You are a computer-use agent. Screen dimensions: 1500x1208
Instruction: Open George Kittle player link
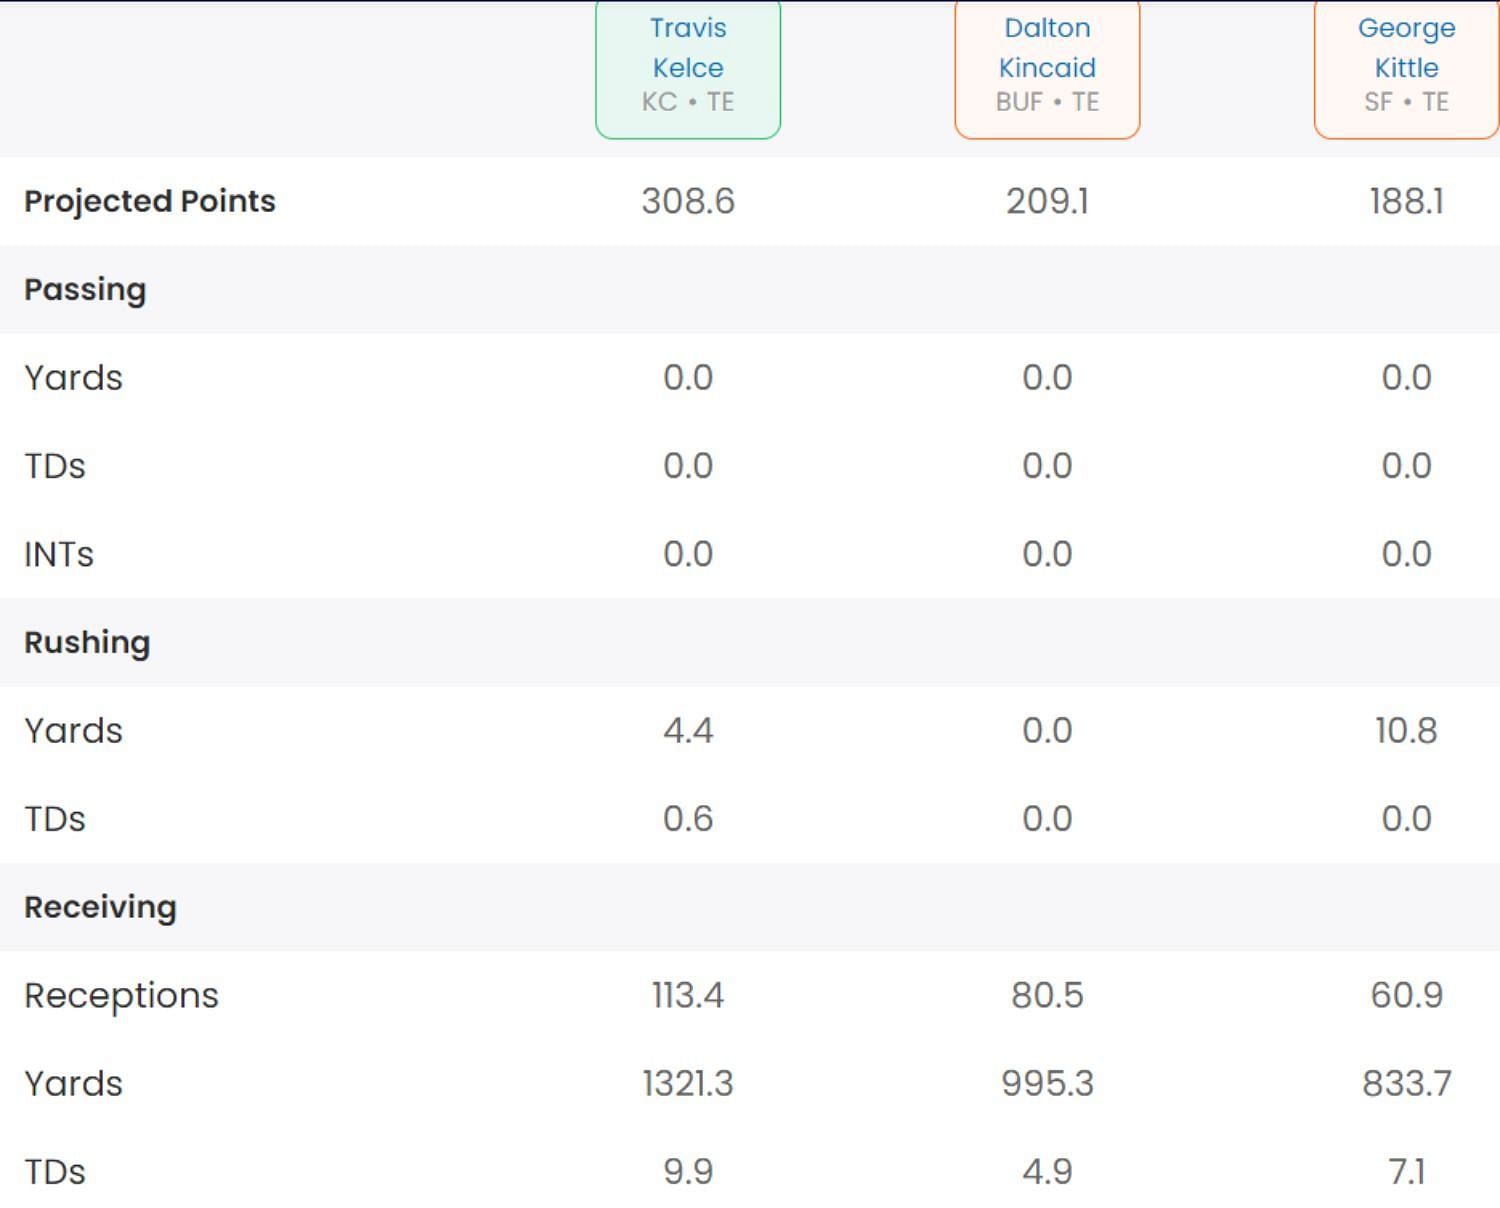(x=1406, y=48)
